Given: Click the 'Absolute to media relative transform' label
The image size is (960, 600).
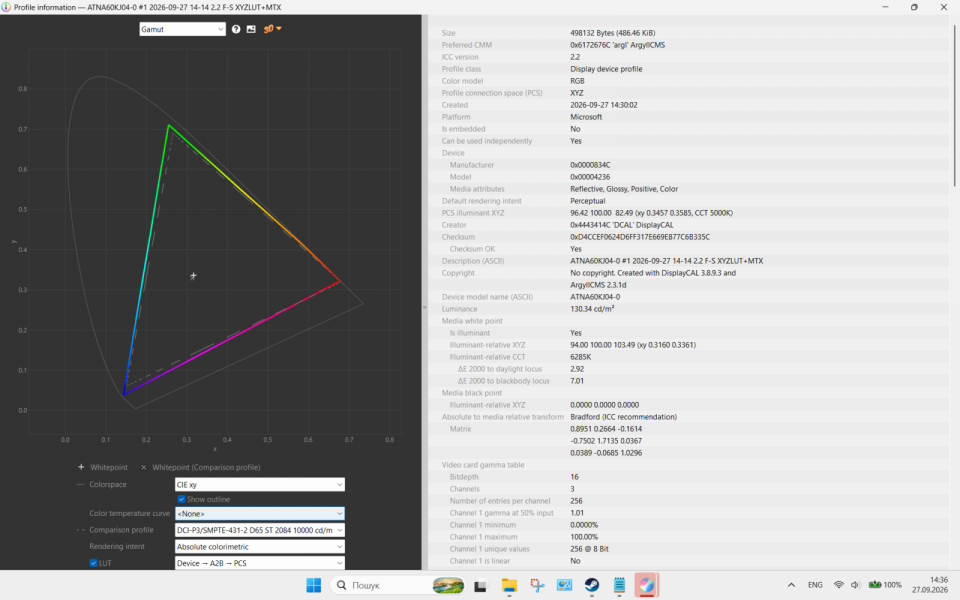Looking at the screenshot, I should (503, 416).
